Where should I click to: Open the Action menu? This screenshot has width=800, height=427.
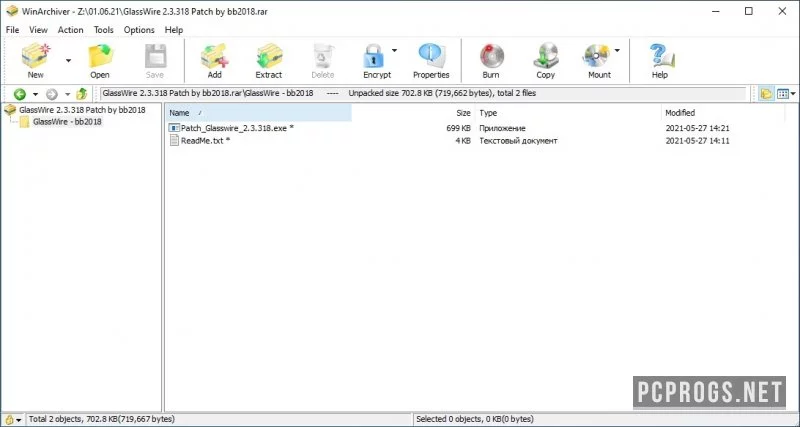(70, 30)
